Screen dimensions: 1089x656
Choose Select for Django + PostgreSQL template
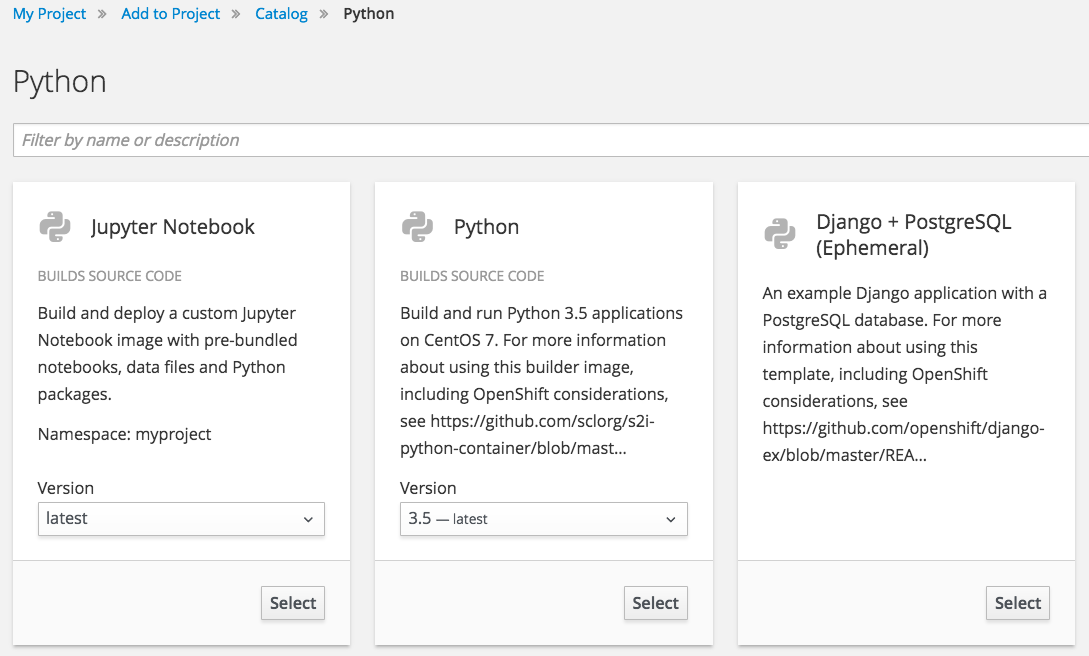click(1018, 603)
